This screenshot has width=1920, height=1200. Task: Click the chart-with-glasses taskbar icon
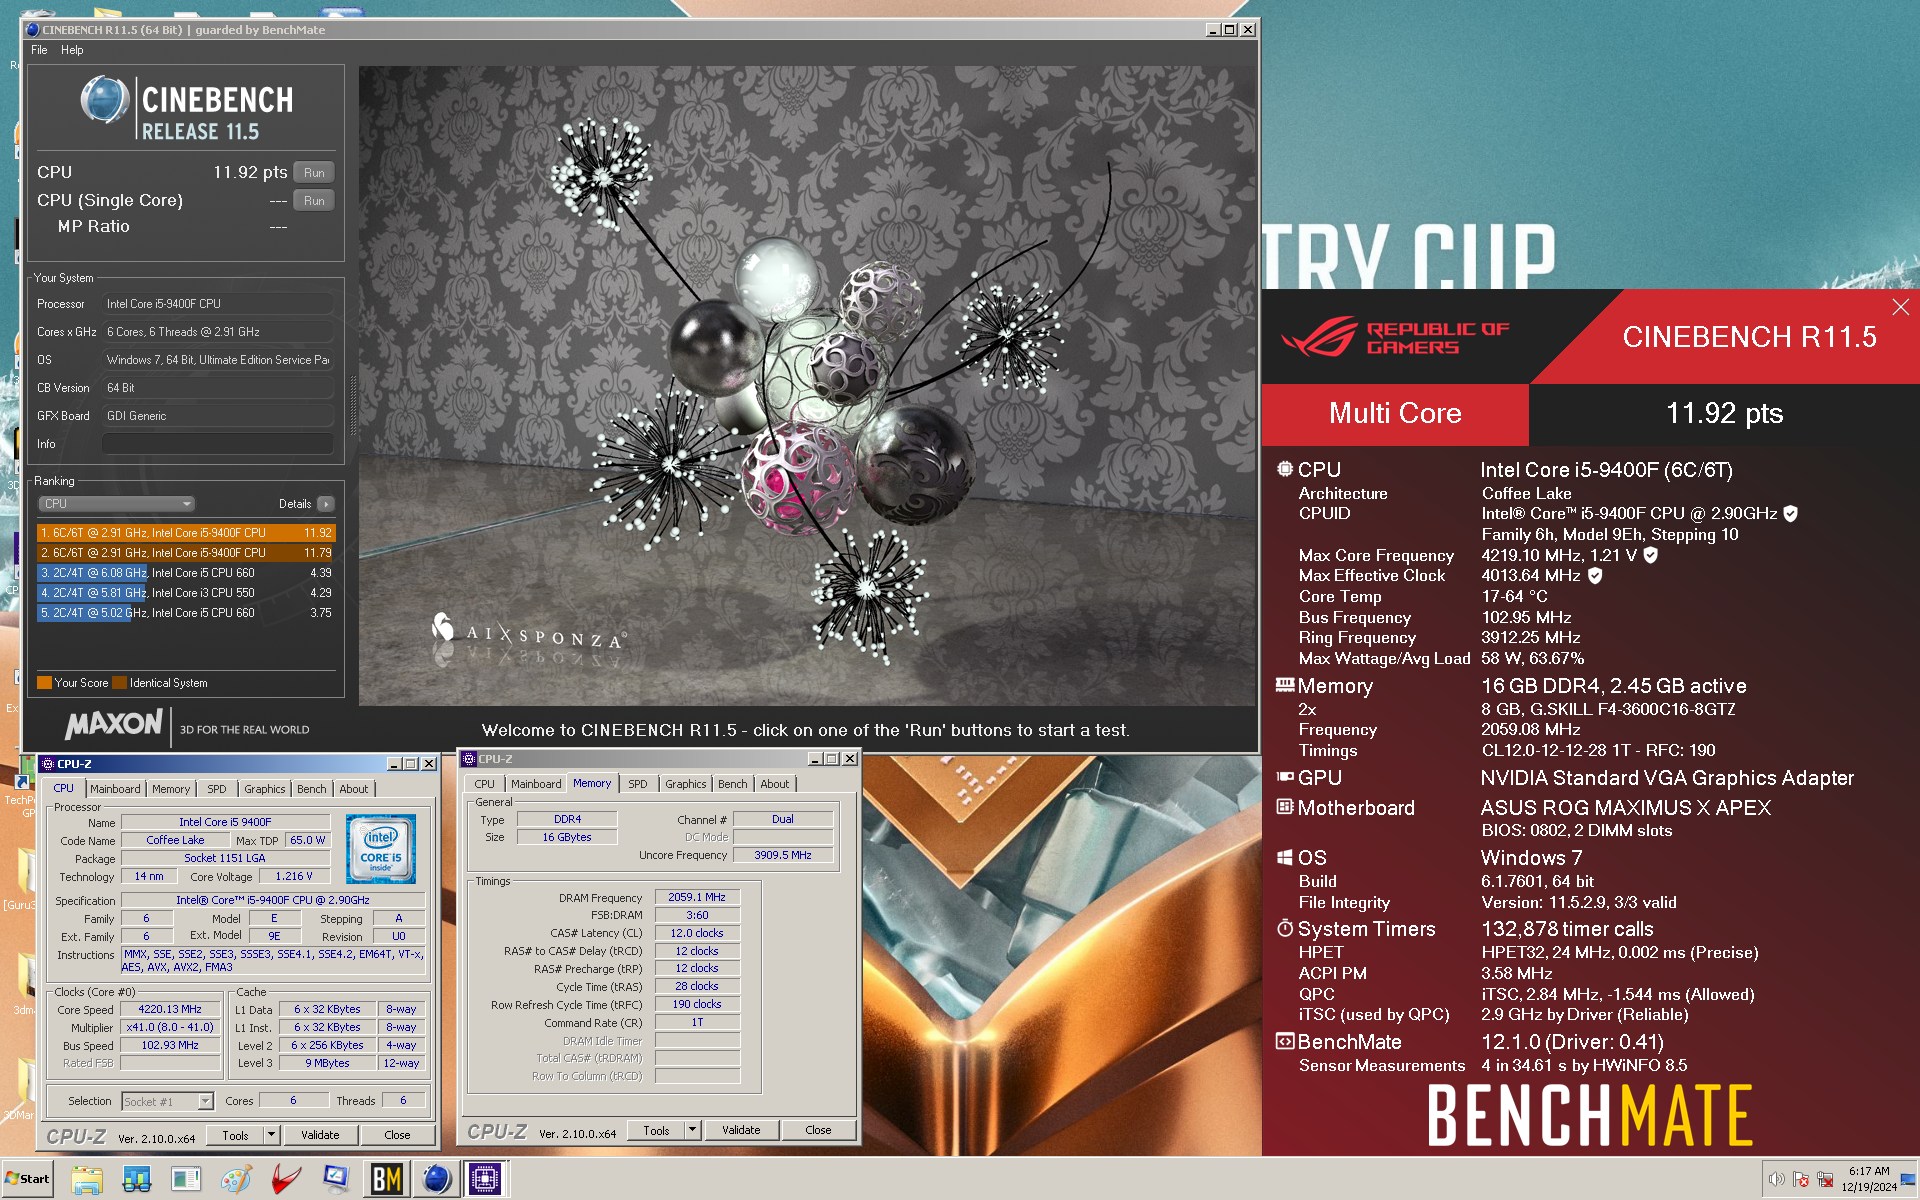137,1180
